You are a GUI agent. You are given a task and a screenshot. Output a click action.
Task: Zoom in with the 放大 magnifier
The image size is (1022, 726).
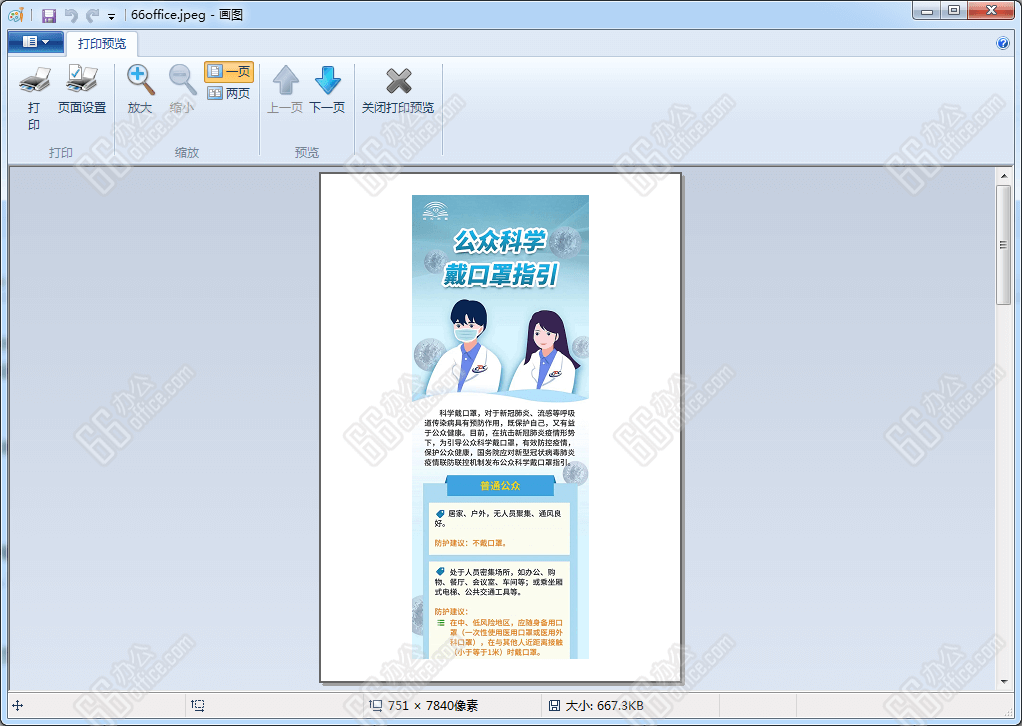point(140,81)
